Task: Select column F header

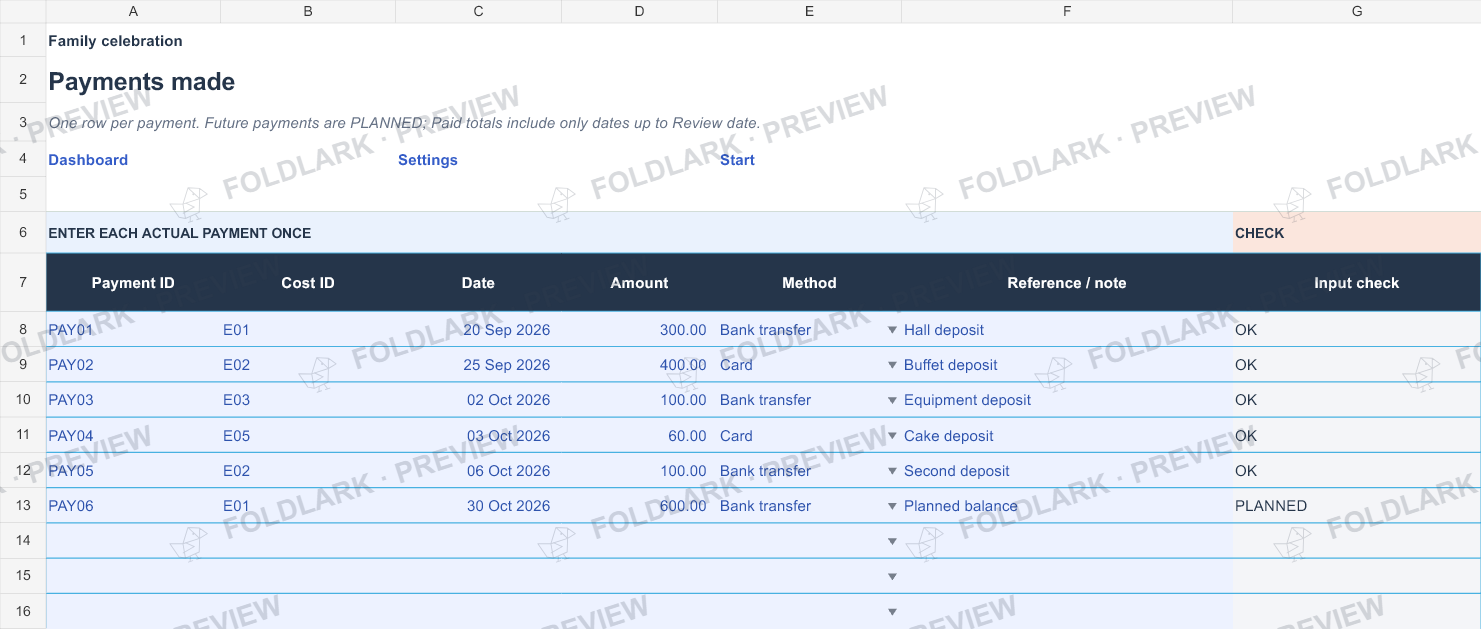Action: click(1067, 11)
